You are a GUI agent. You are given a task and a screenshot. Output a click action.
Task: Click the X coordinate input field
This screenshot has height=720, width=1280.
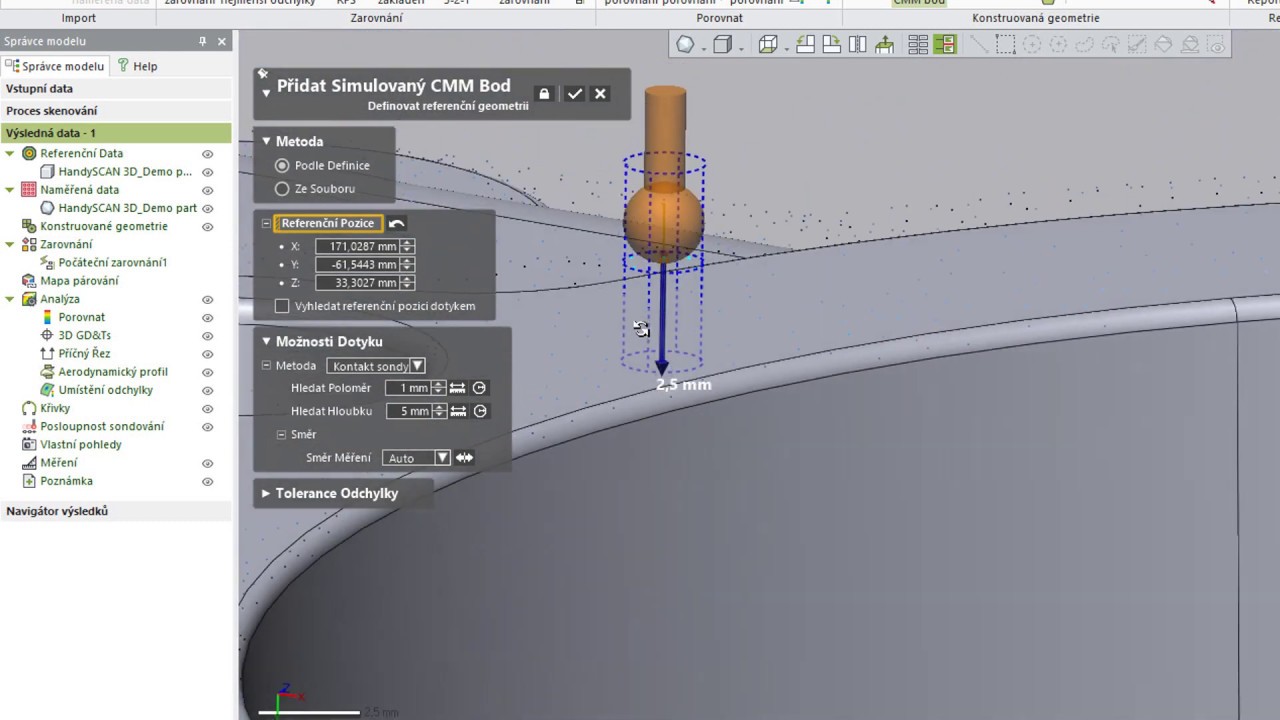[357, 246]
